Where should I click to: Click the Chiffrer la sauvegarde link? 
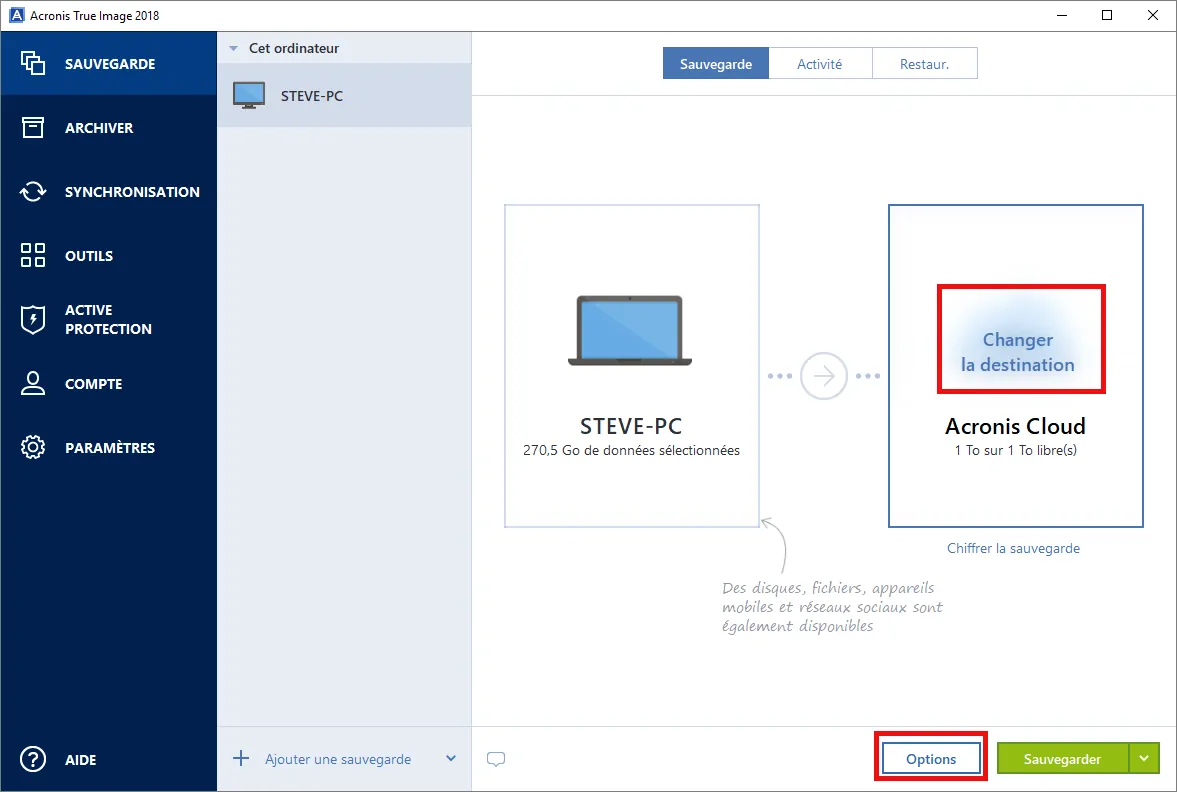pyautogui.click(x=1013, y=548)
